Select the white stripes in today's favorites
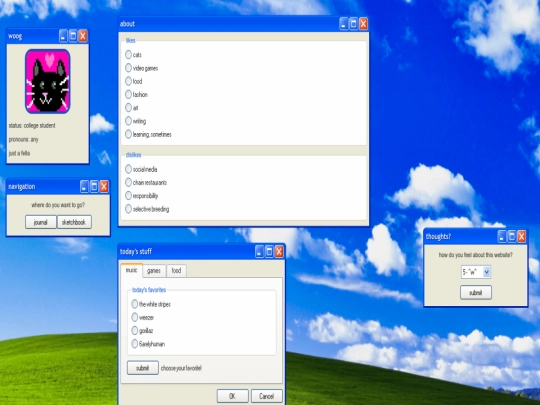 pyautogui.click(x=135, y=304)
